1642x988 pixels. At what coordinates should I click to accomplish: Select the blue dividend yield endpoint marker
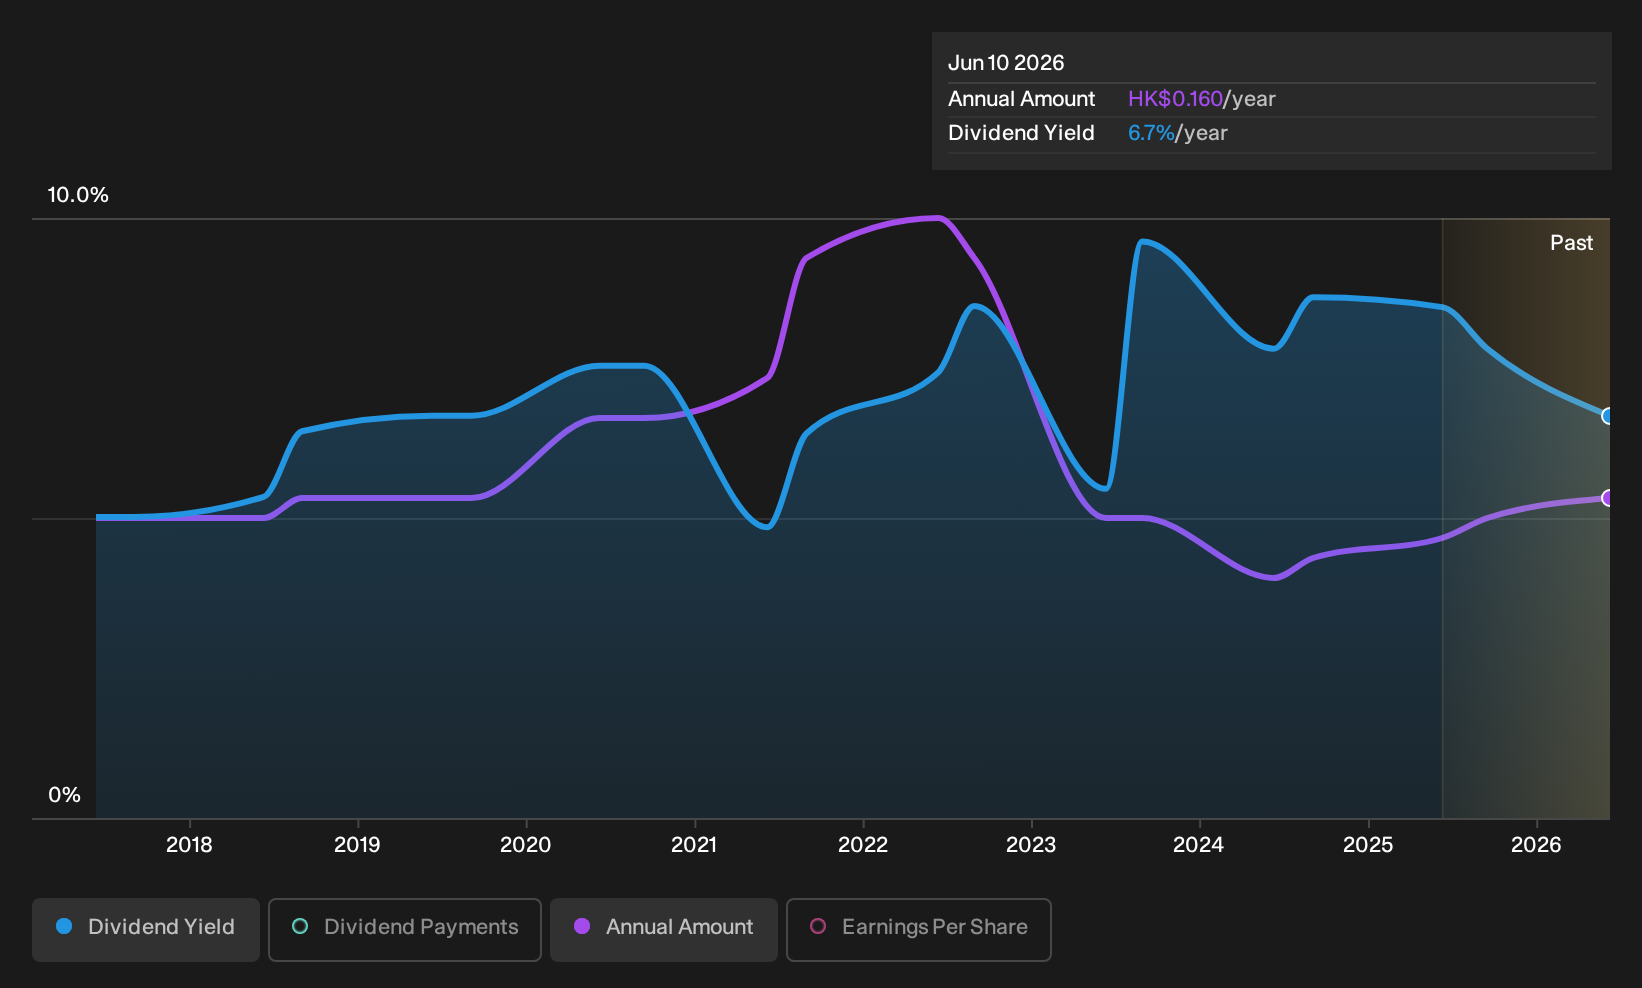[x=1607, y=416]
